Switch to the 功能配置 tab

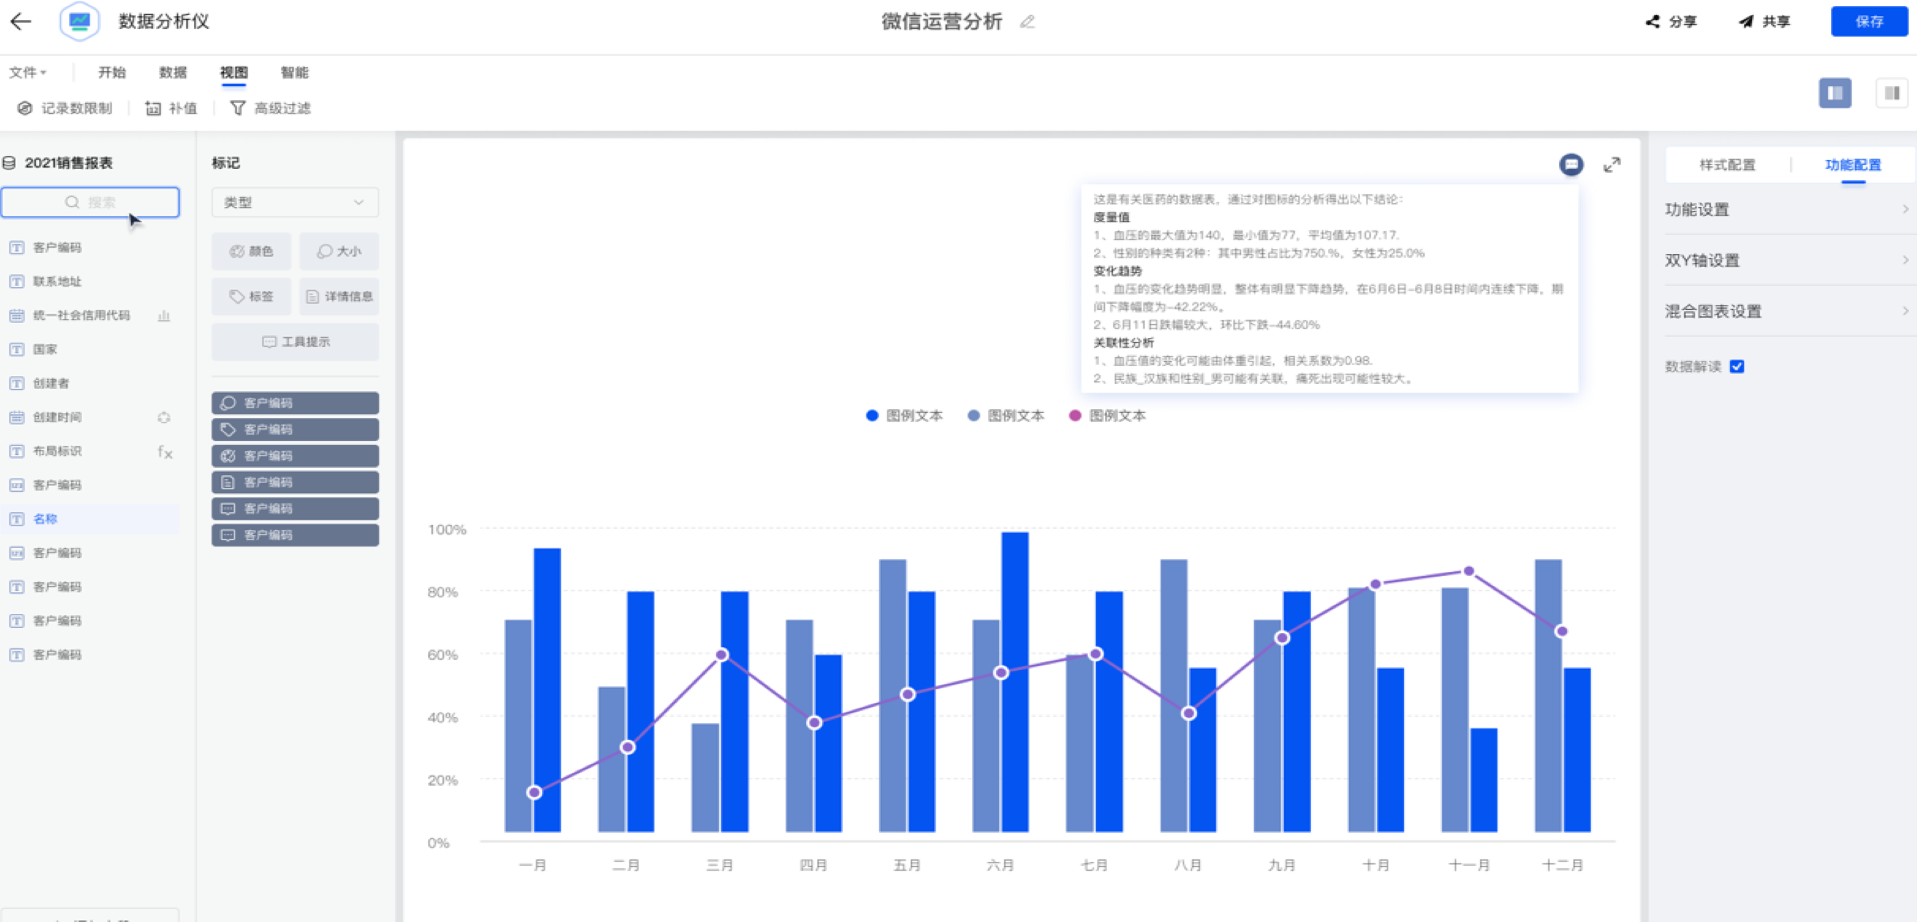tap(1852, 165)
